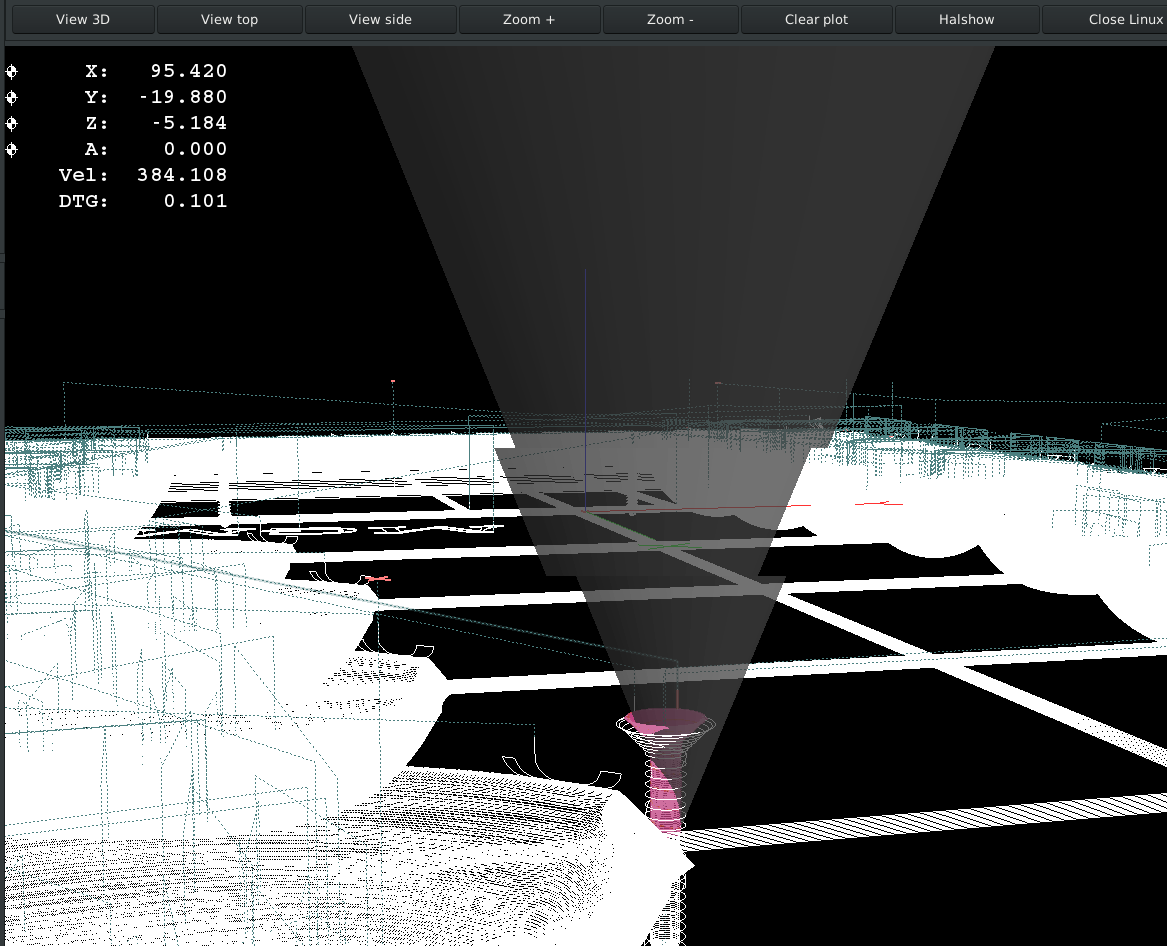This screenshot has height=946, width=1167.
Task: Click the Y position value -19.880
Action: [x=182, y=97]
